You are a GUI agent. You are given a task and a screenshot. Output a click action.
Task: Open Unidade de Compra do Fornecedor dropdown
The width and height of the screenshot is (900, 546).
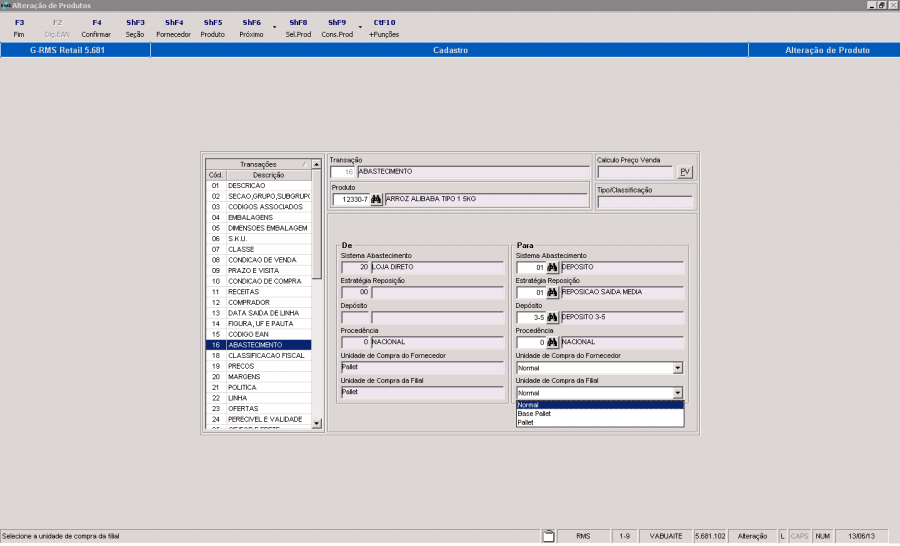678,368
